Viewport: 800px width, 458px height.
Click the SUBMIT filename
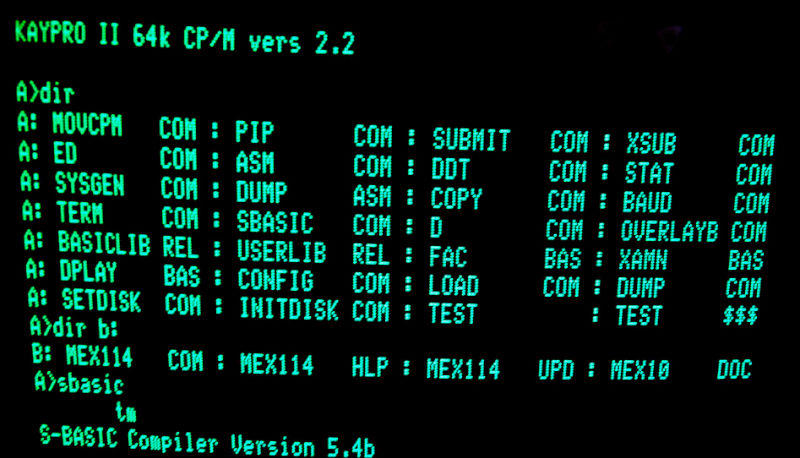coord(471,140)
